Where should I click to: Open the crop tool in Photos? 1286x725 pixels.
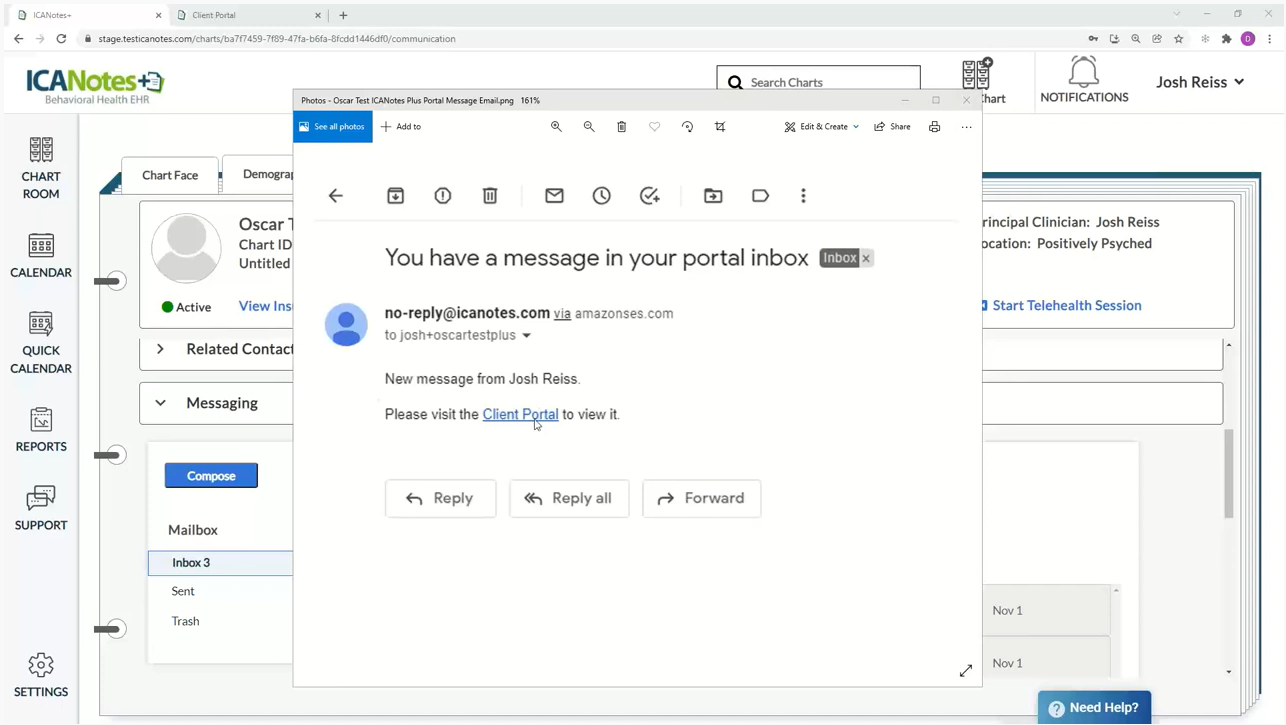tap(720, 127)
